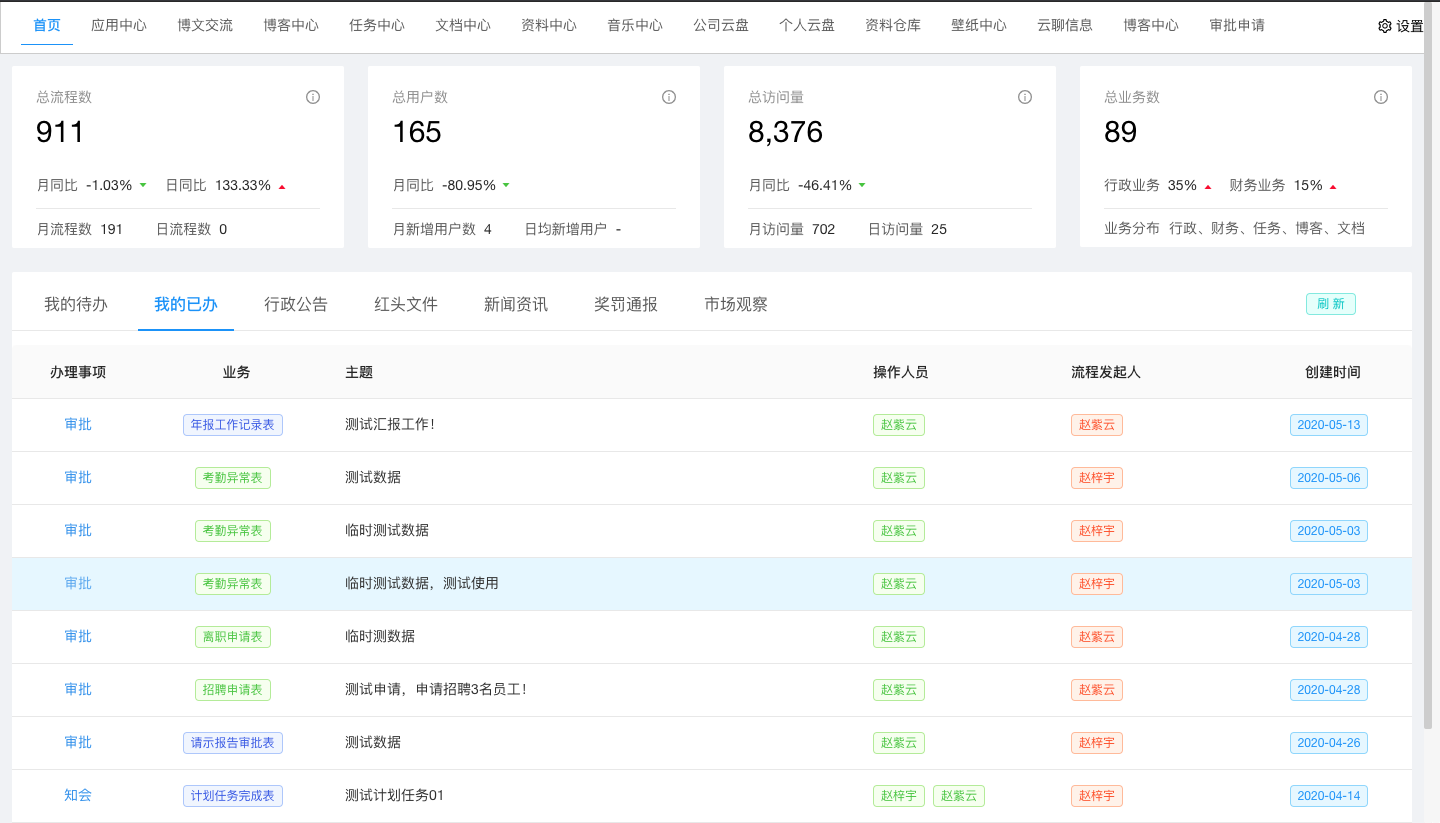
Task: Click the 业务 column header
Action: (236, 372)
